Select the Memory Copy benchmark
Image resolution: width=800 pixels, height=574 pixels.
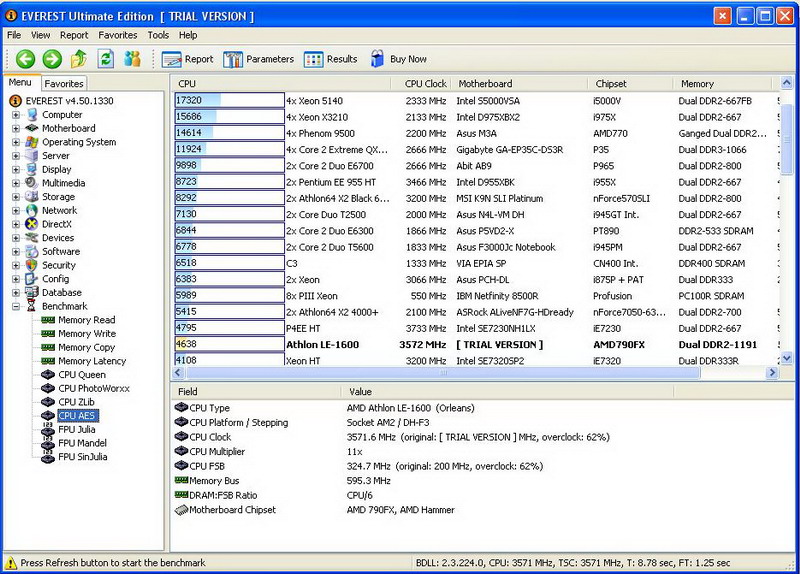click(x=86, y=347)
